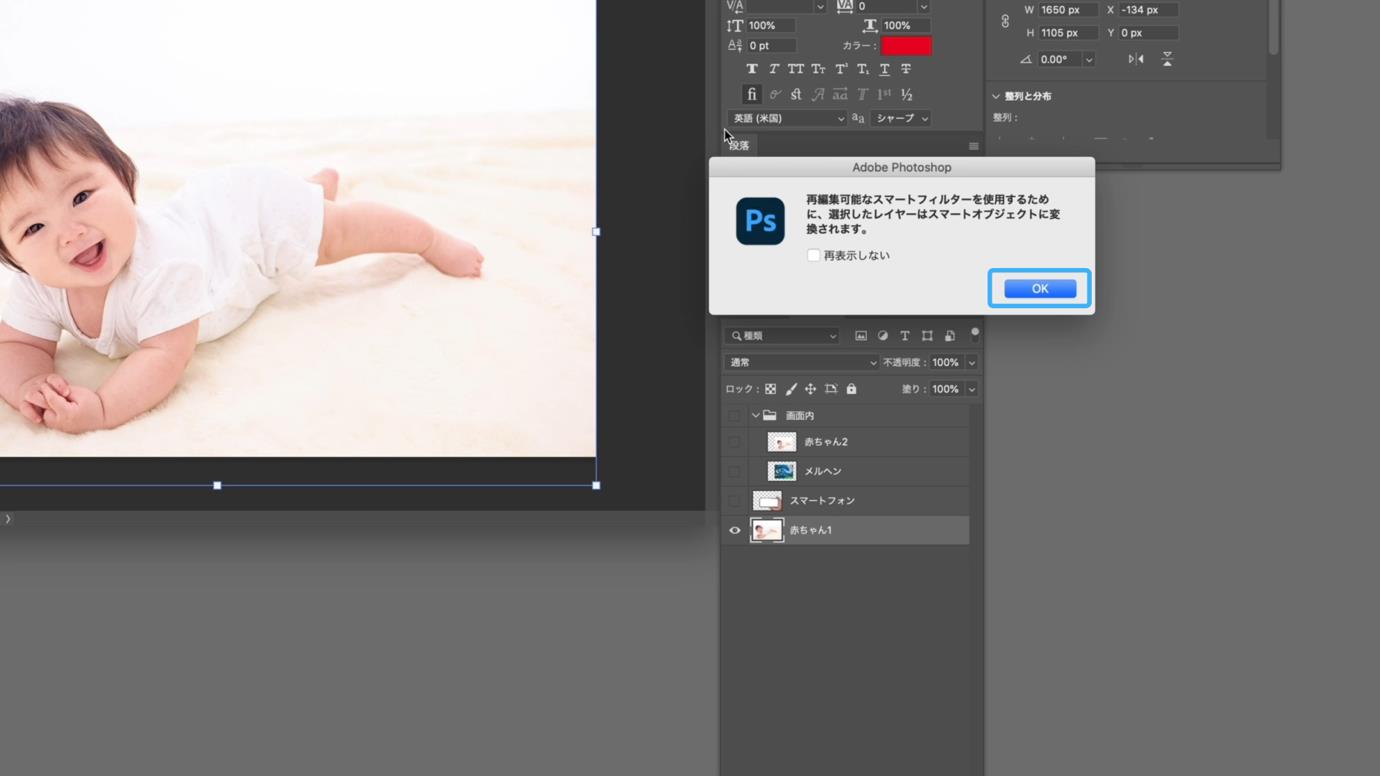The width and height of the screenshot is (1380, 776).
Task: Open the tracking value dropdown arrow
Action: pyautogui.click(x=923, y=7)
